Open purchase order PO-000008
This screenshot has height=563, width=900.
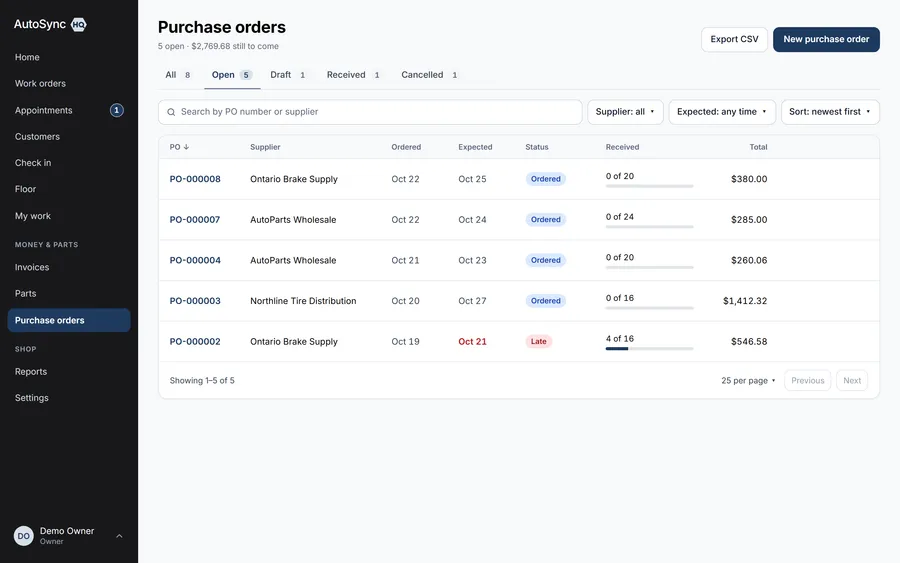pos(195,179)
